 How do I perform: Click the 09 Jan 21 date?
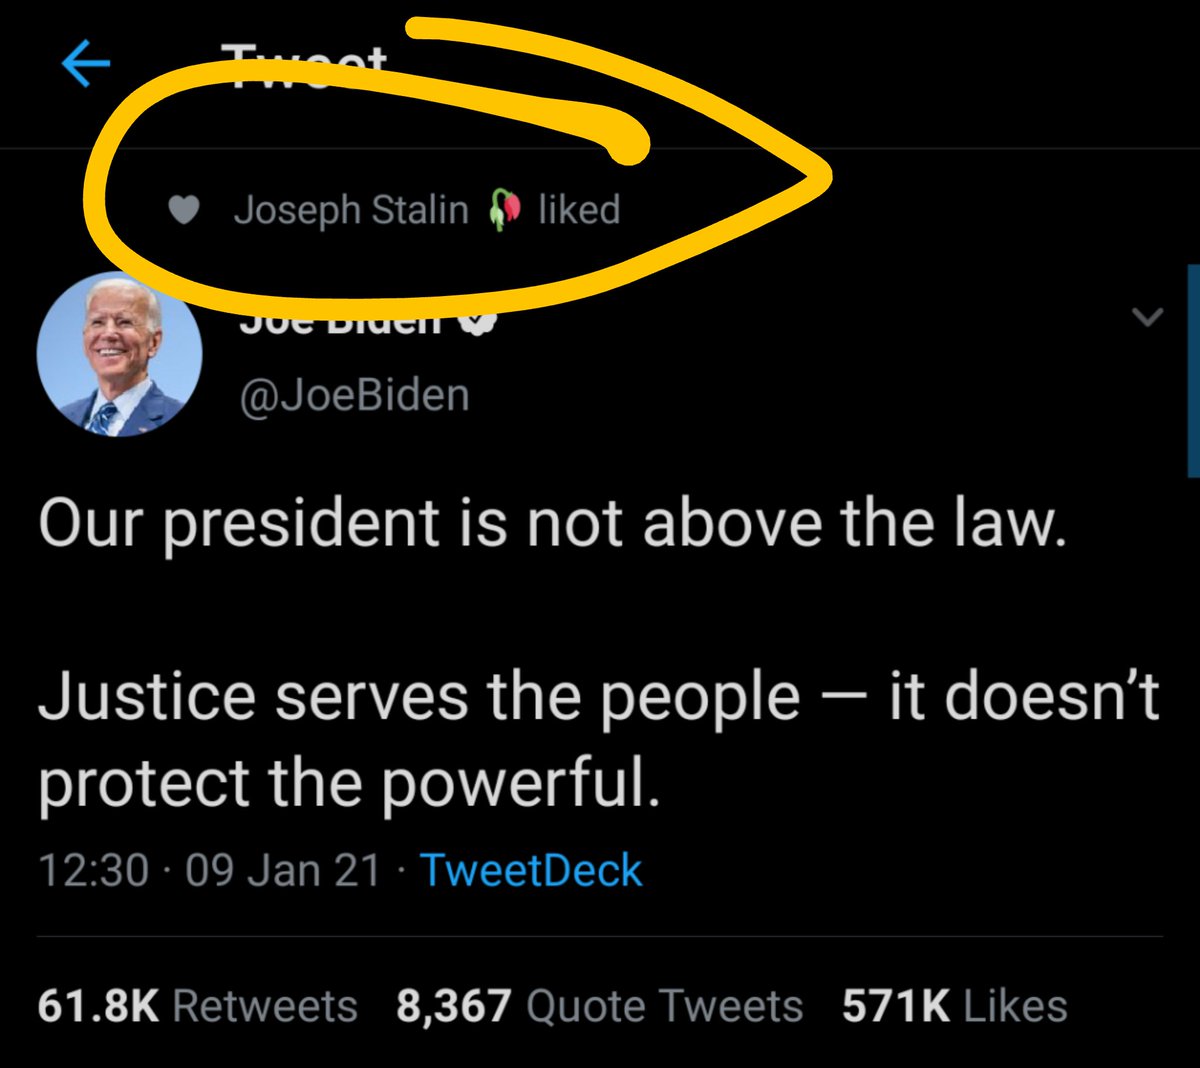coord(283,870)
